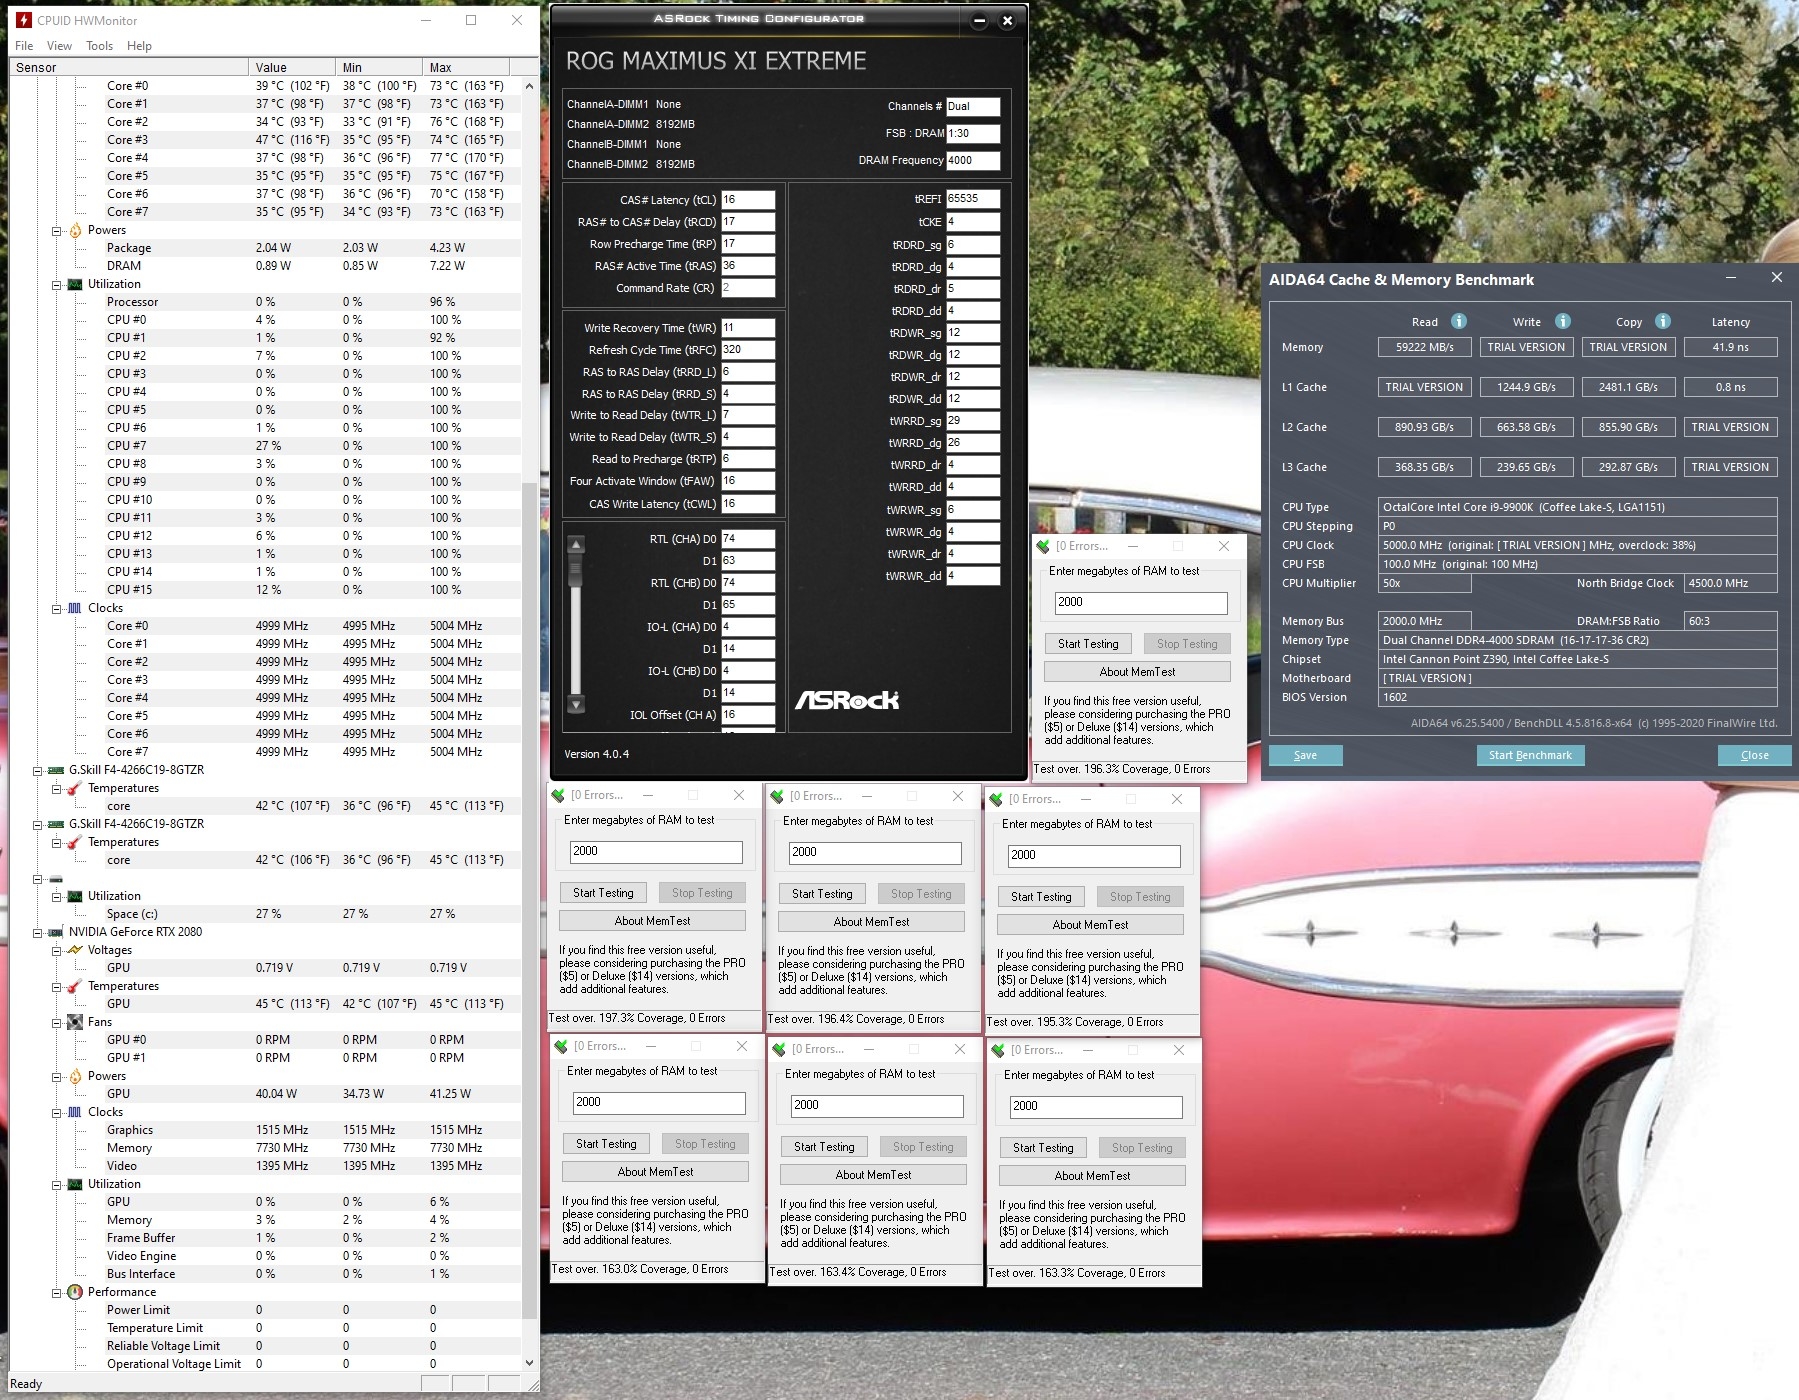
Task: Click the Close button in AIDA64 window
Action: tap(1754, 755)
